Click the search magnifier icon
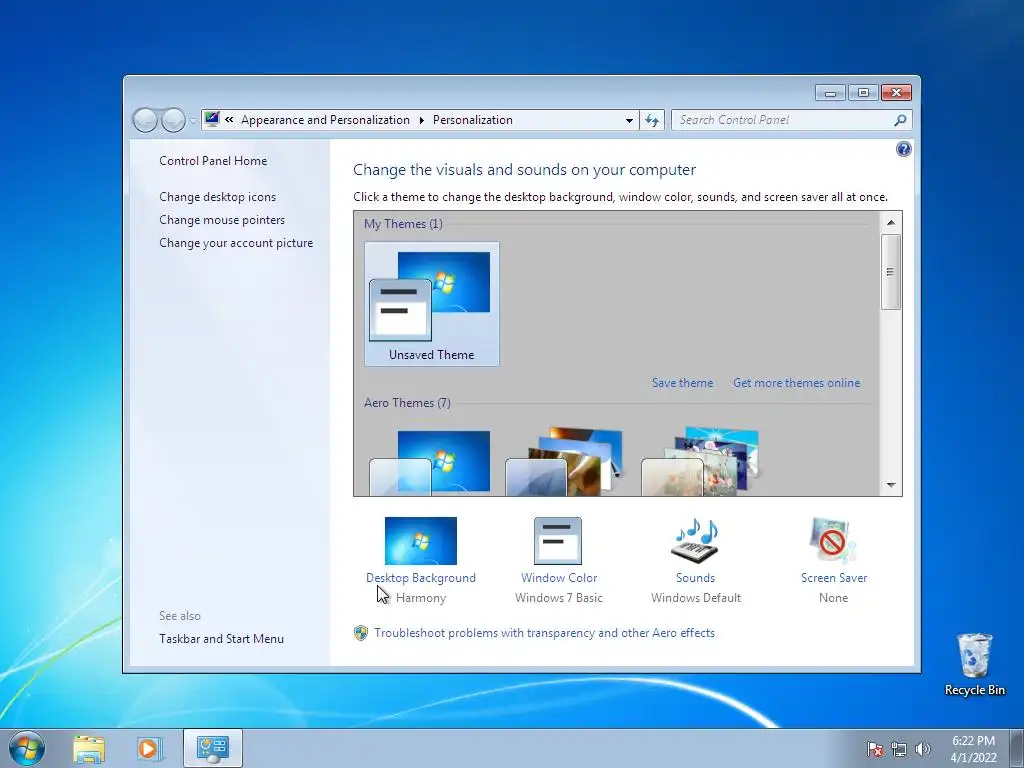This screenshot has height=768, width=1024. click(900, 120)
